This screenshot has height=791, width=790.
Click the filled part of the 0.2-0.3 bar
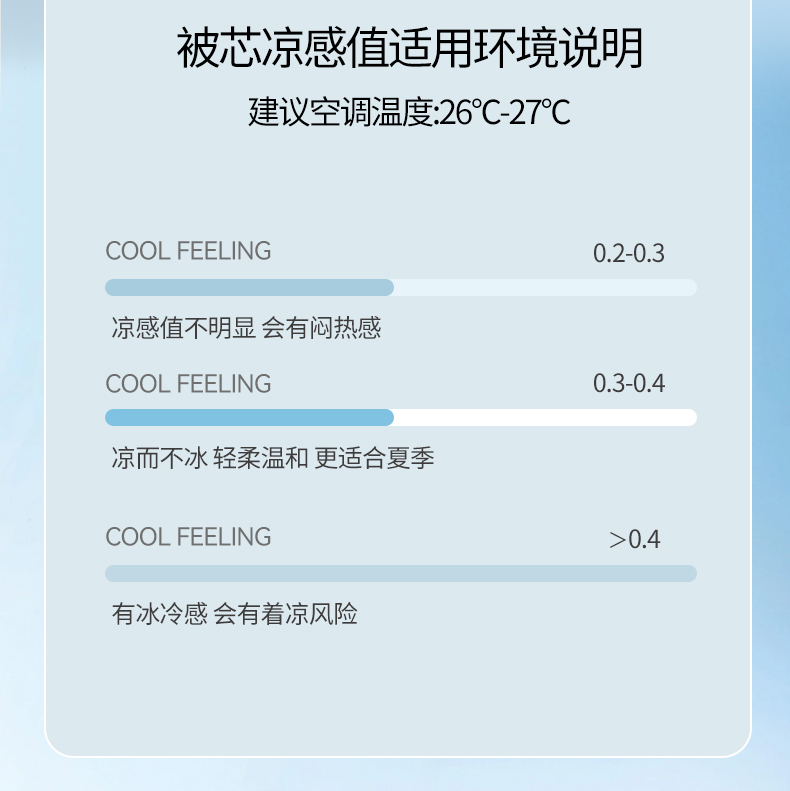[x=249, y=288]
